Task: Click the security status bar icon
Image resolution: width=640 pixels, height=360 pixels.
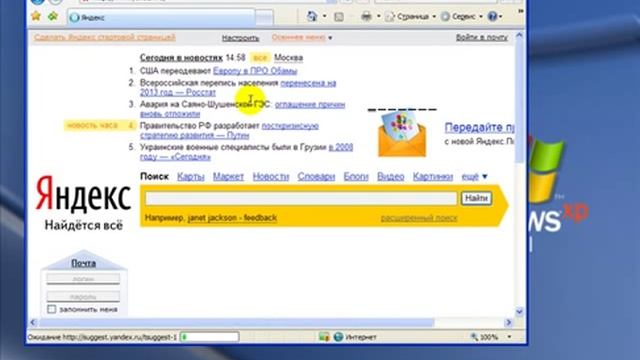Action: pyautogui.click(x=324, y=337)
